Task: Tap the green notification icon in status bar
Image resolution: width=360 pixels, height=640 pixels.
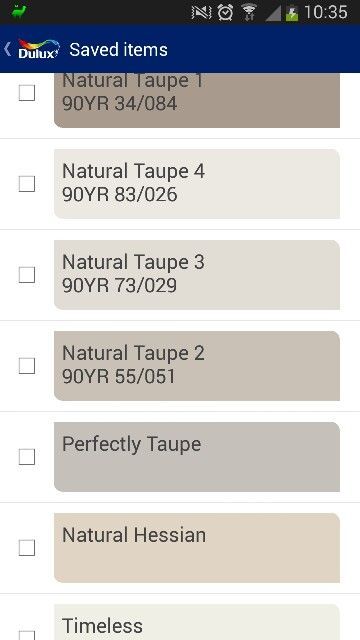Action: [x=18, y=12]
